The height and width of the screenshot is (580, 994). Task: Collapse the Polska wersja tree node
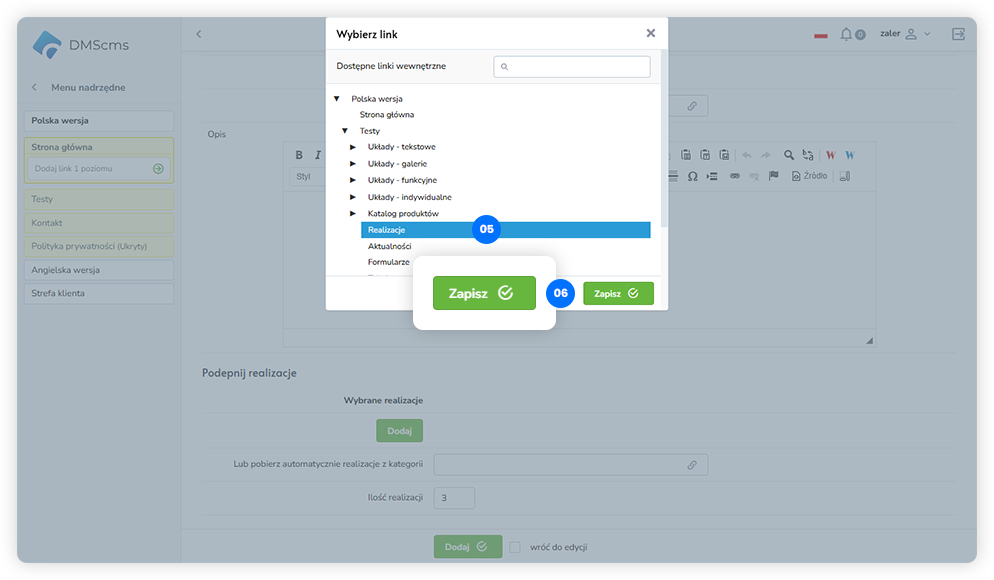coord(337,99)
